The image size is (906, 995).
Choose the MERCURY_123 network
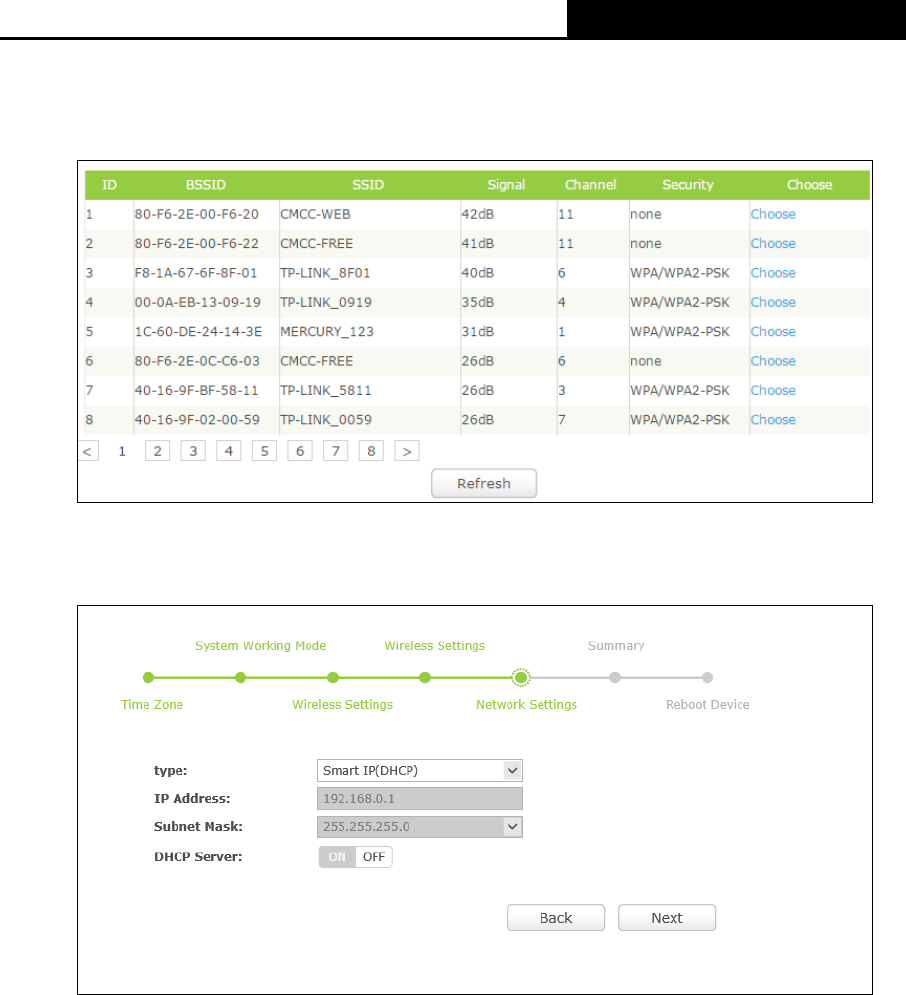coord(773,331)
